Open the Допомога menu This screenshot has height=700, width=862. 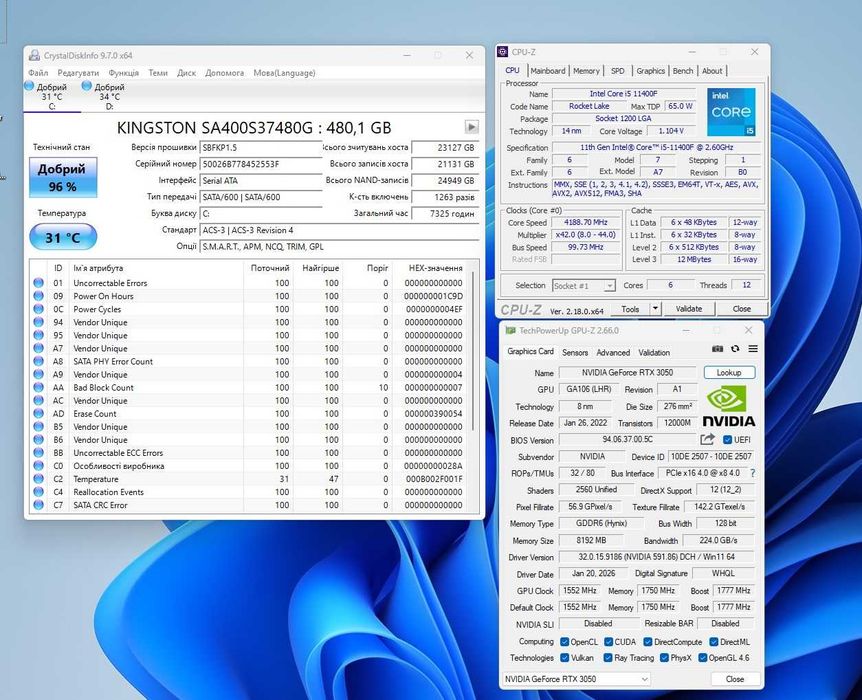[x=224, y=73]
